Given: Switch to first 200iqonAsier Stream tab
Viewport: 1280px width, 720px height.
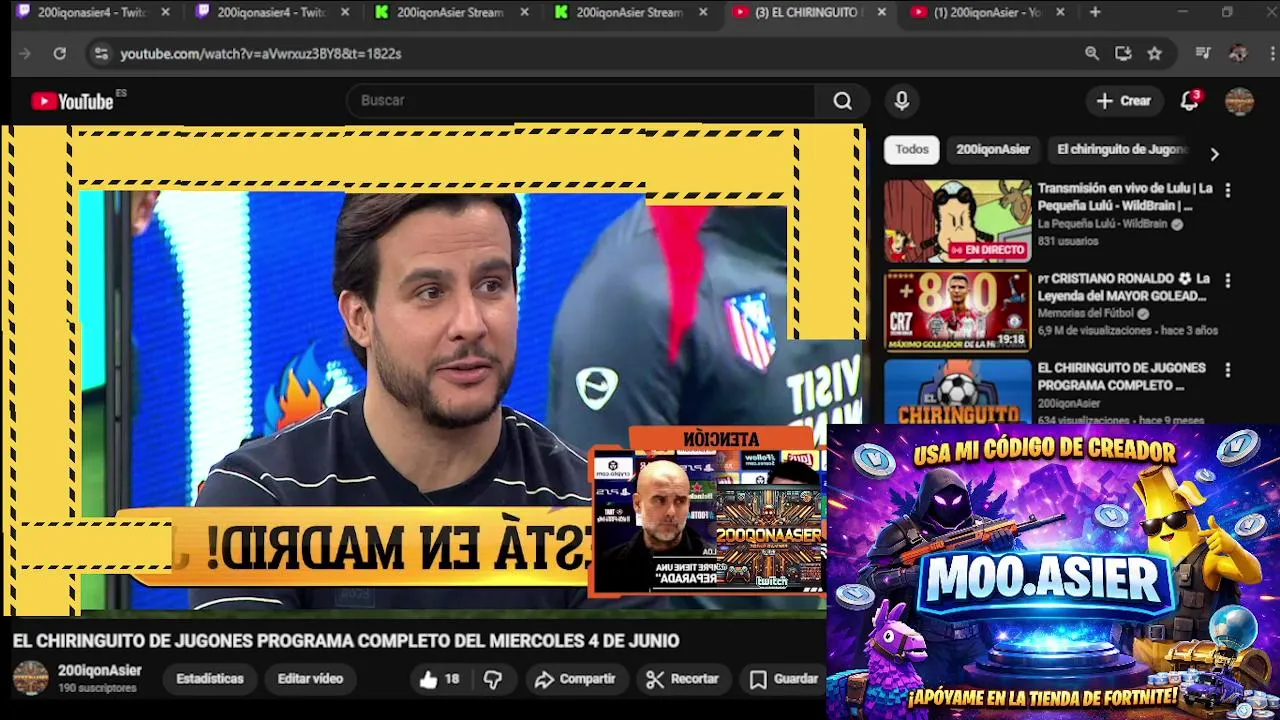Looking at the screenshot, I should click(452, 12).
